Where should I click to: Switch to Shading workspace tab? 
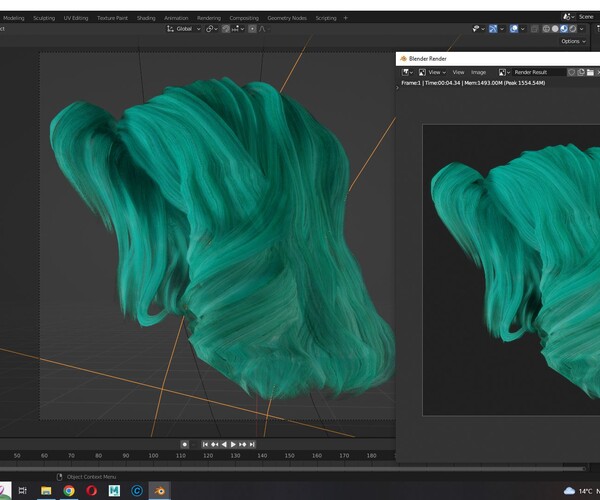146,18
